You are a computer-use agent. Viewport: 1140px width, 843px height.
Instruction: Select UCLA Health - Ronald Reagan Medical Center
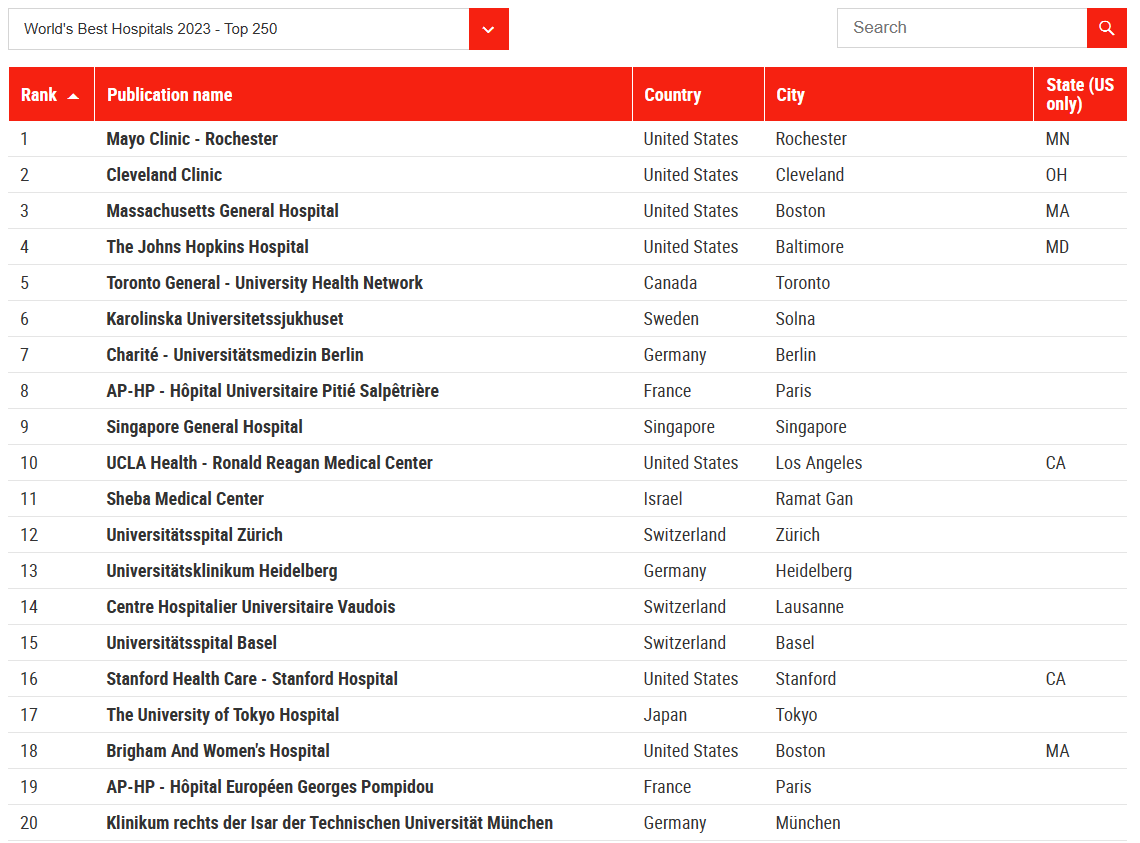click(269, 463)
